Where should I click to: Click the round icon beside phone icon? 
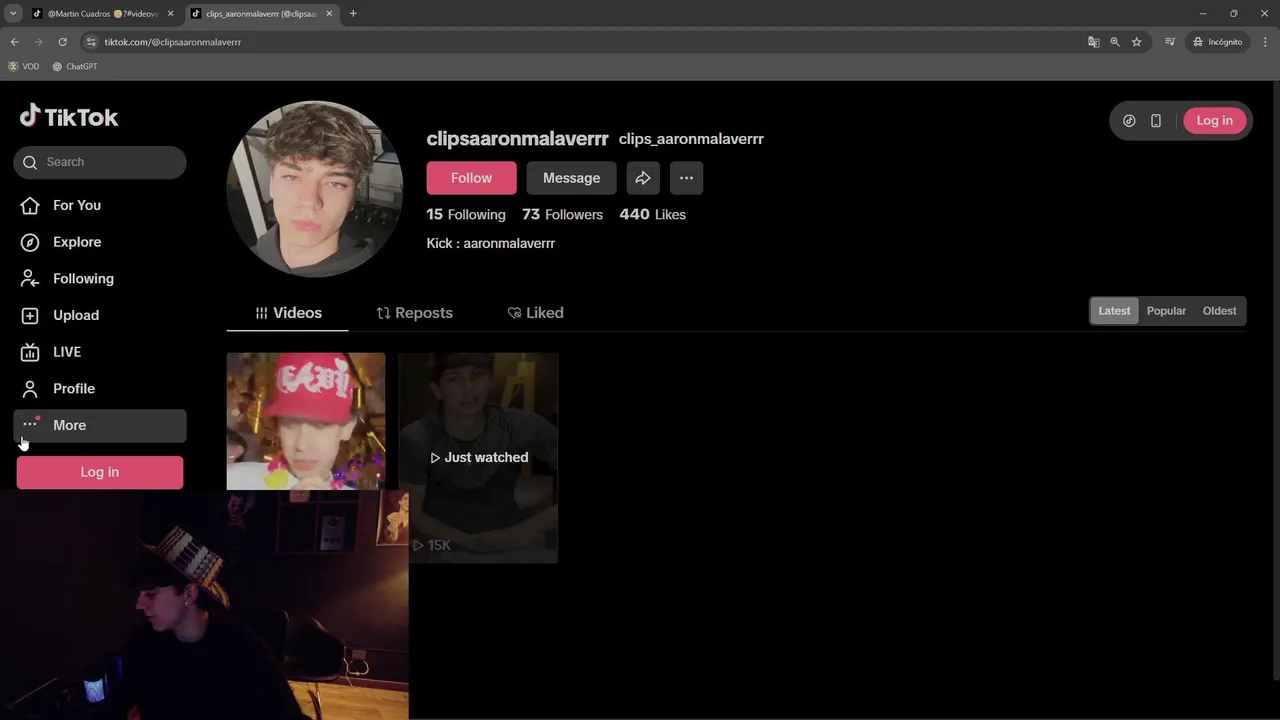1129,120
